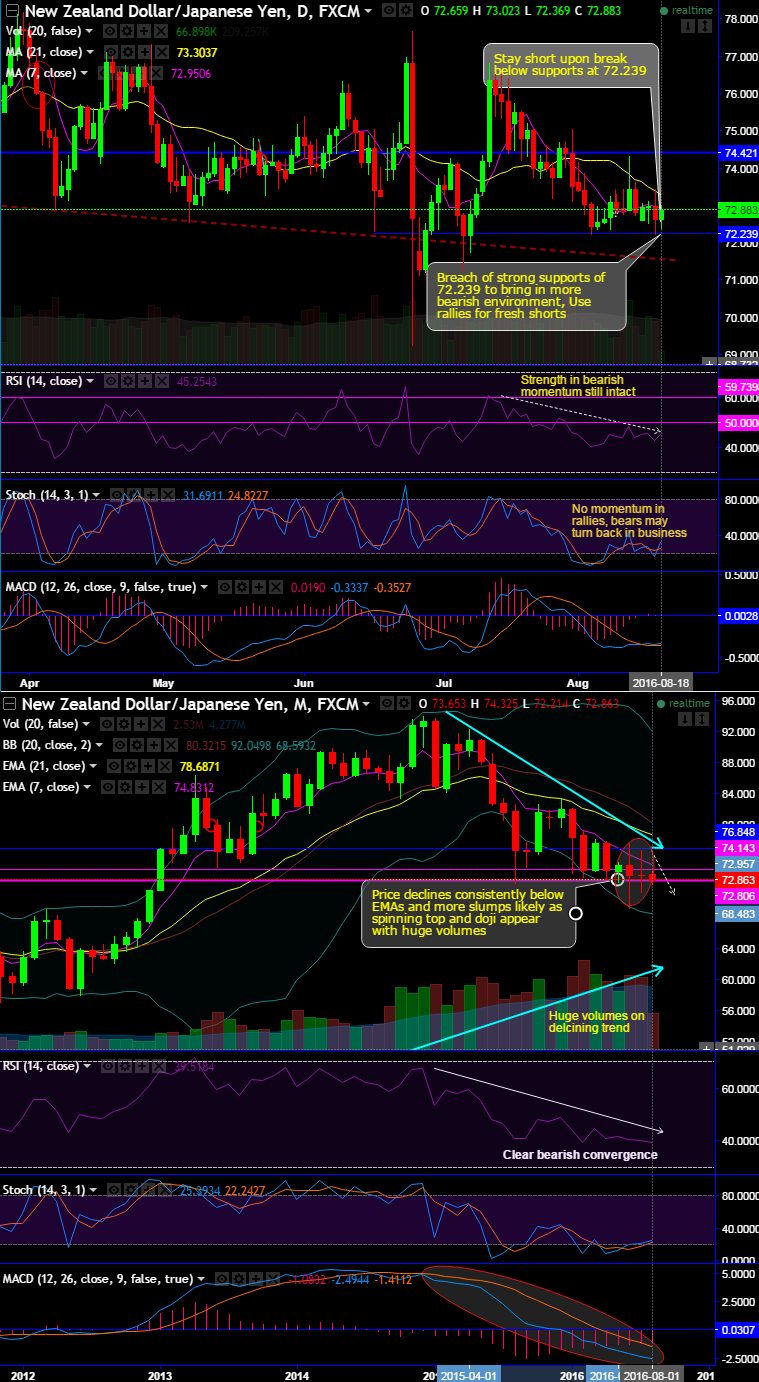Hide the daily RSI (14, close) indicator with its eye icon

(x=110, y=381)
